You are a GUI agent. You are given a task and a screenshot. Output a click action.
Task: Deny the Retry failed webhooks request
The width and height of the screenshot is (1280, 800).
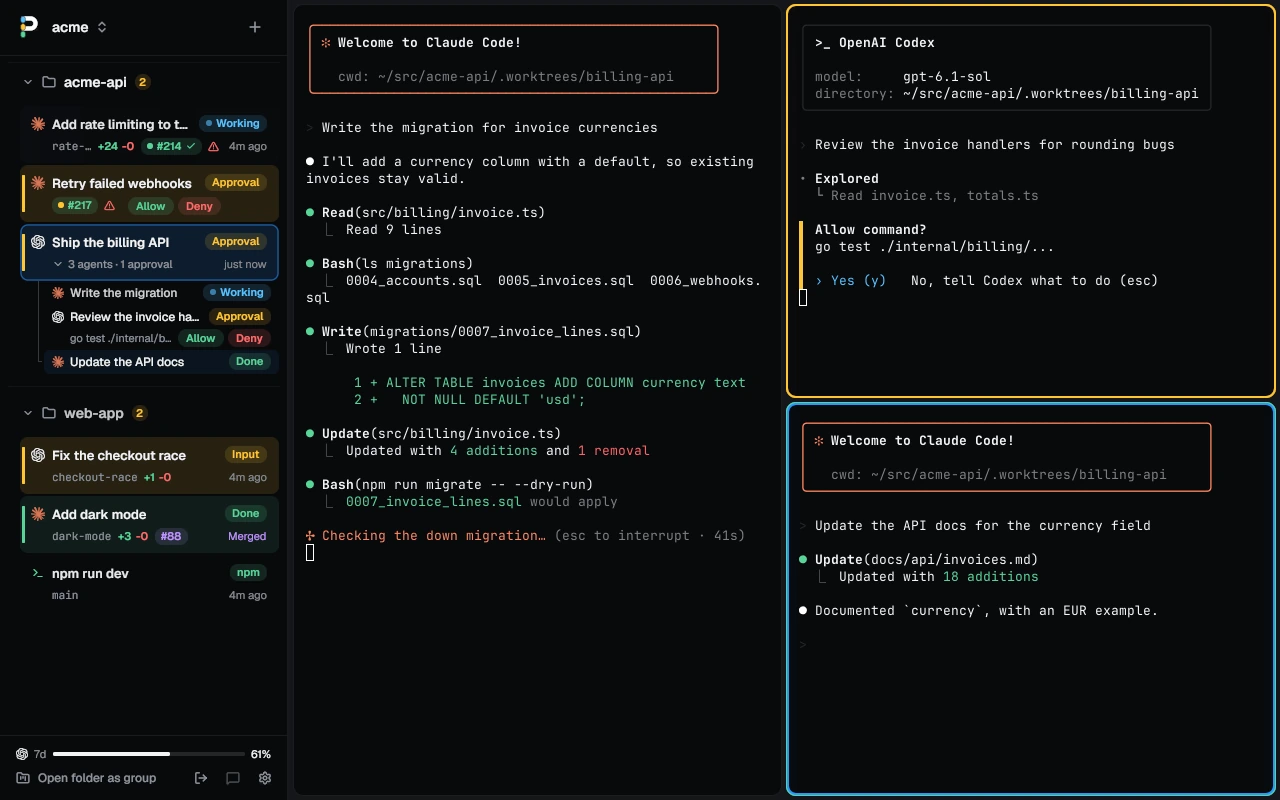(199, 206)
